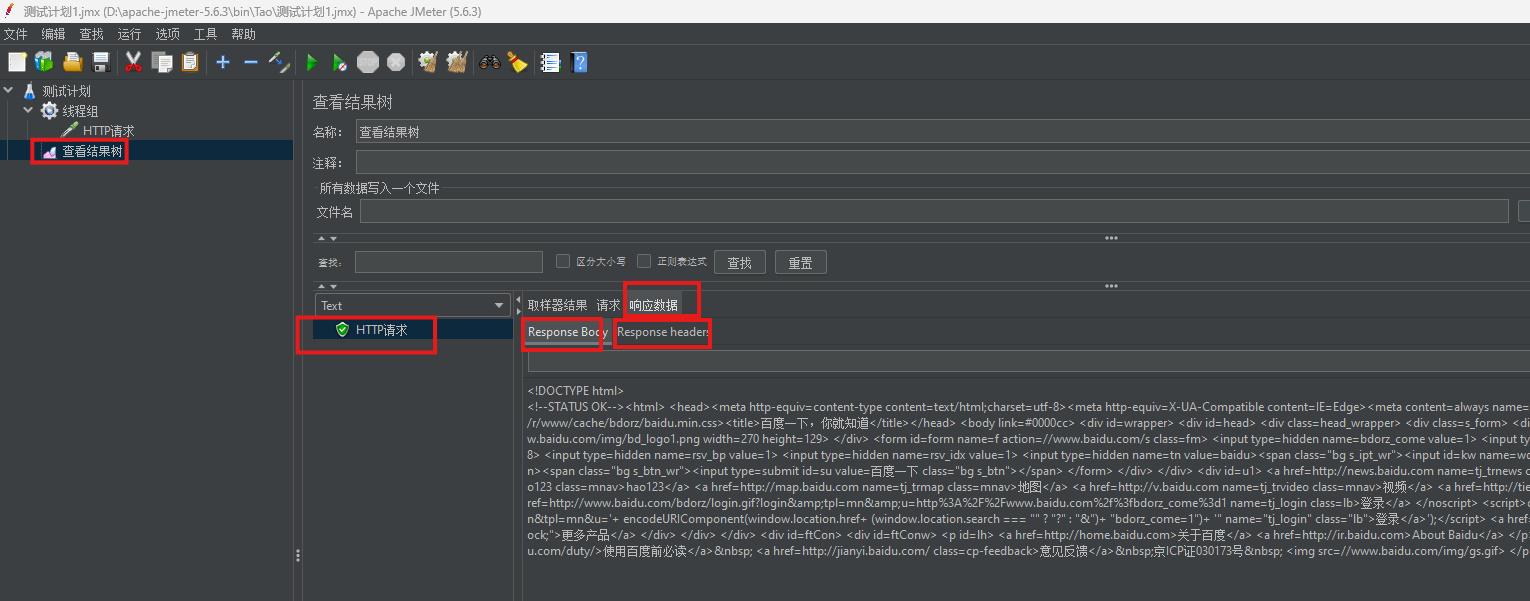The image size is (1530, 601).
Task: Click the 文件名 input field
Action: [934, 211]
